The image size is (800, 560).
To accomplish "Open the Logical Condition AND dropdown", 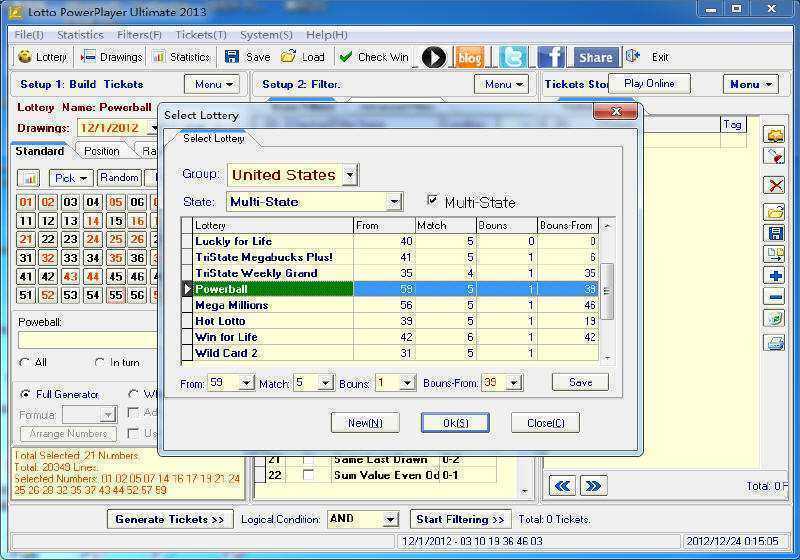I will coord(390,520).
